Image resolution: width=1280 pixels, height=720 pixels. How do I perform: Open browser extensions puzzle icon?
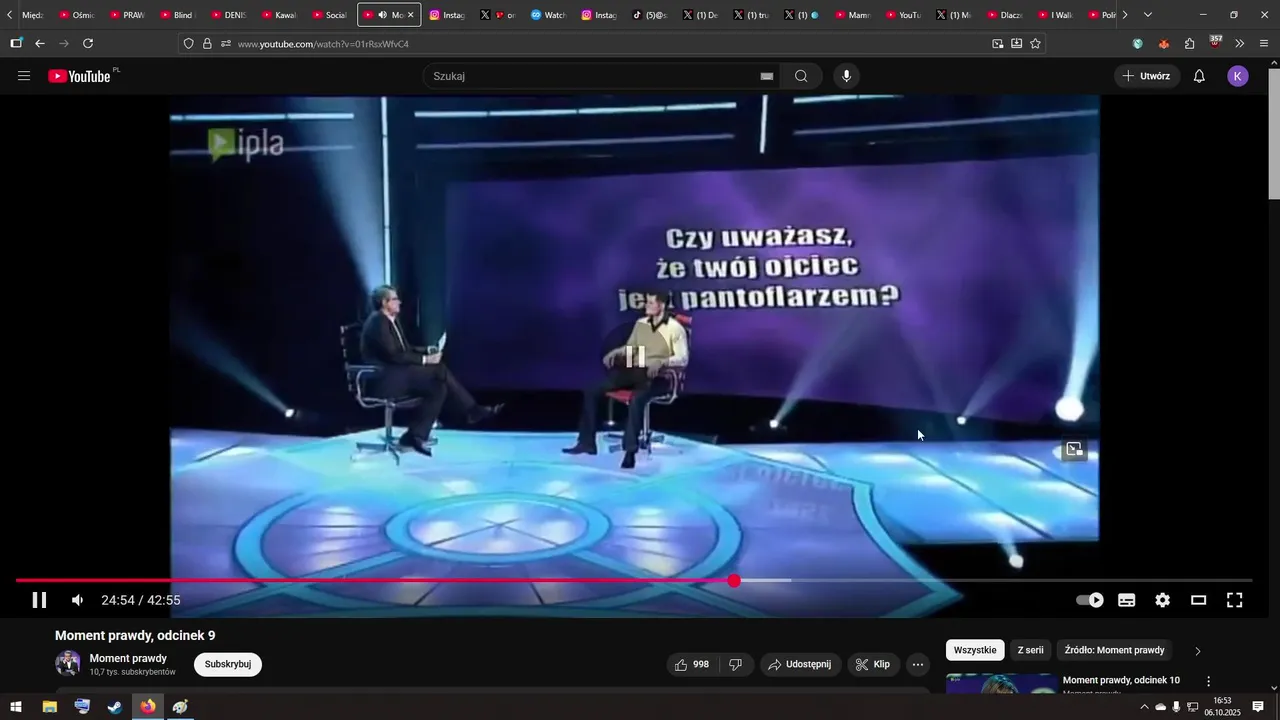point(1189,43)
